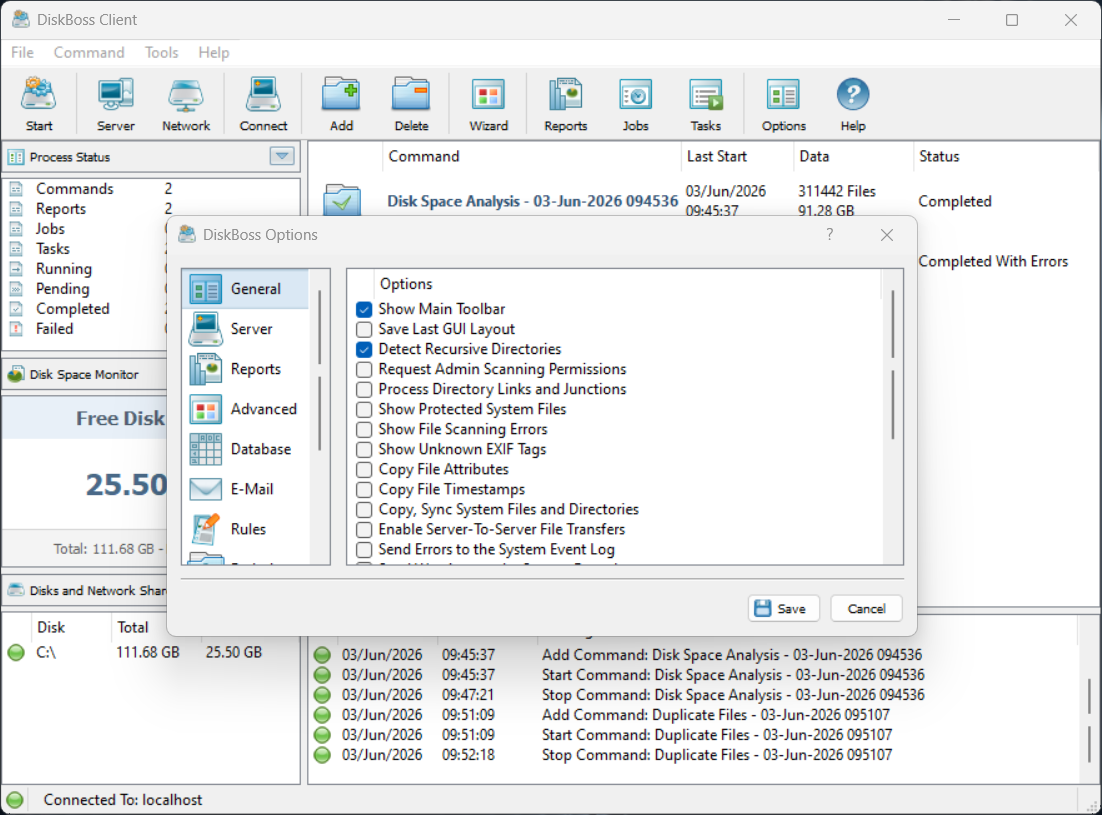Click the Completed With Errors status text
Viewport: 1102px width, 815px height.
pyautogui.click(x=992, y=261)
